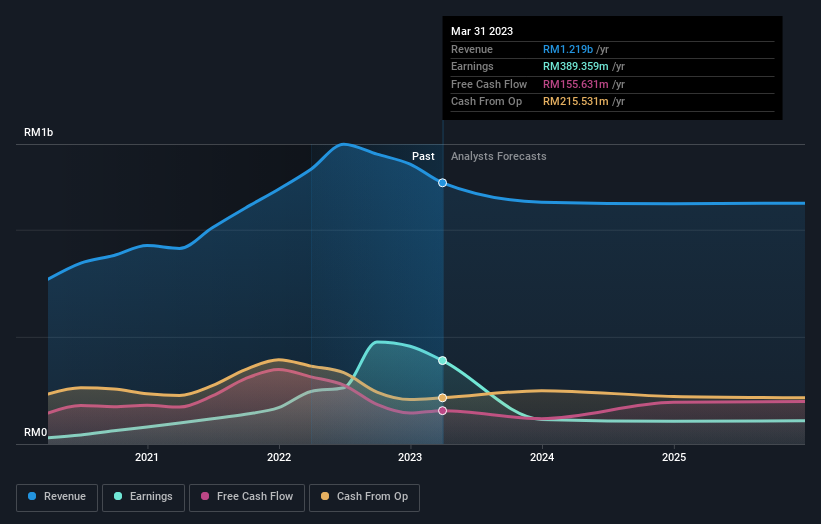Click the 2022 x-axis label
The image size is (821, 524).
pos(279,457)
